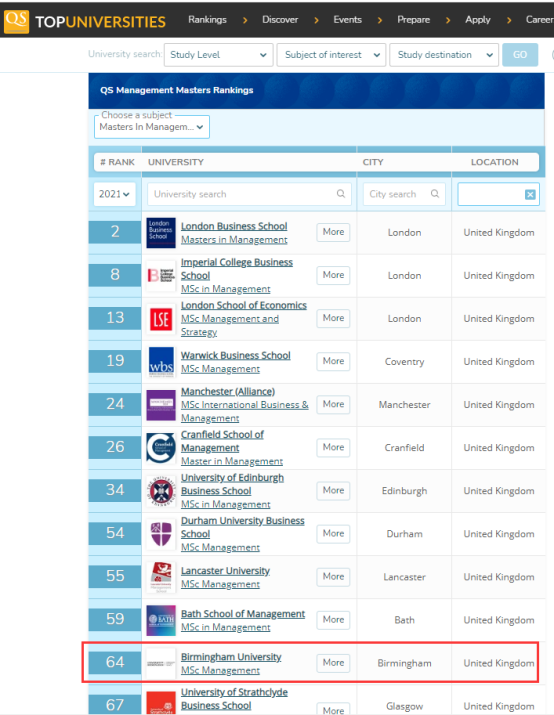The image size is (554, 715).
Task: Click the LOCATION column header
Action: click(x=495, y=162)
